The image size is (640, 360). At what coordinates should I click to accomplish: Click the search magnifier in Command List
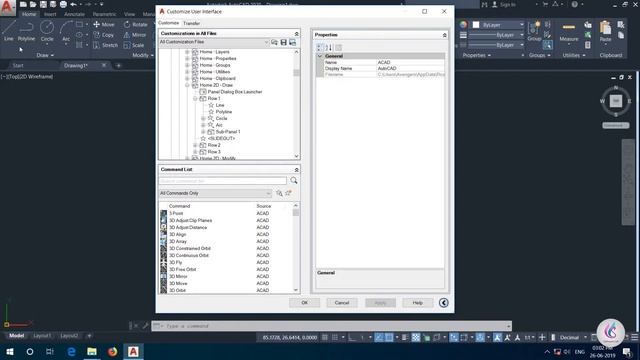294,181
